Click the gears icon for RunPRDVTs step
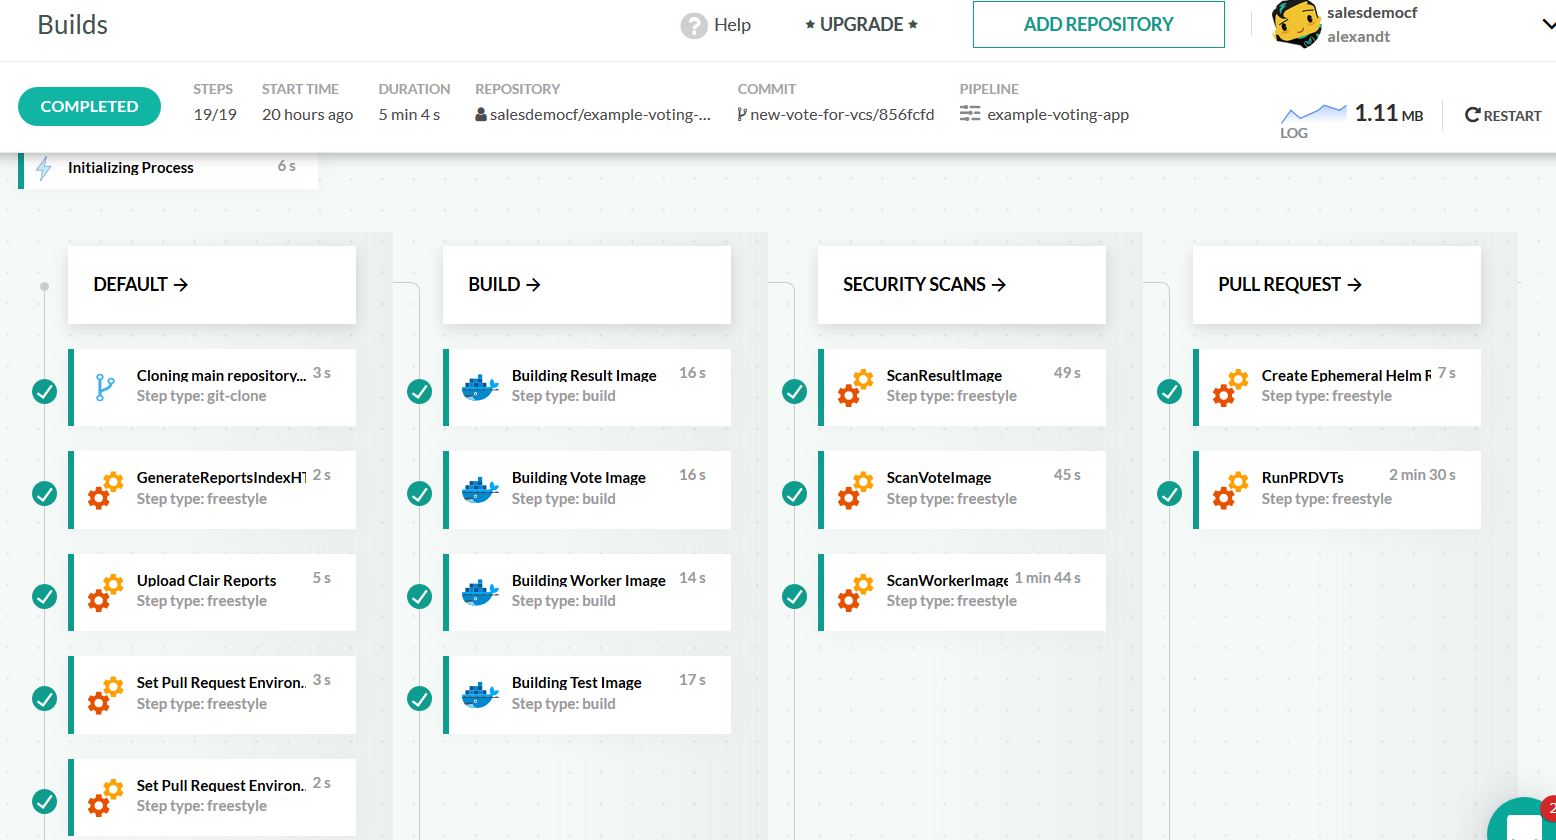The image size is (1556, 840). click(x=1230, y=489)
